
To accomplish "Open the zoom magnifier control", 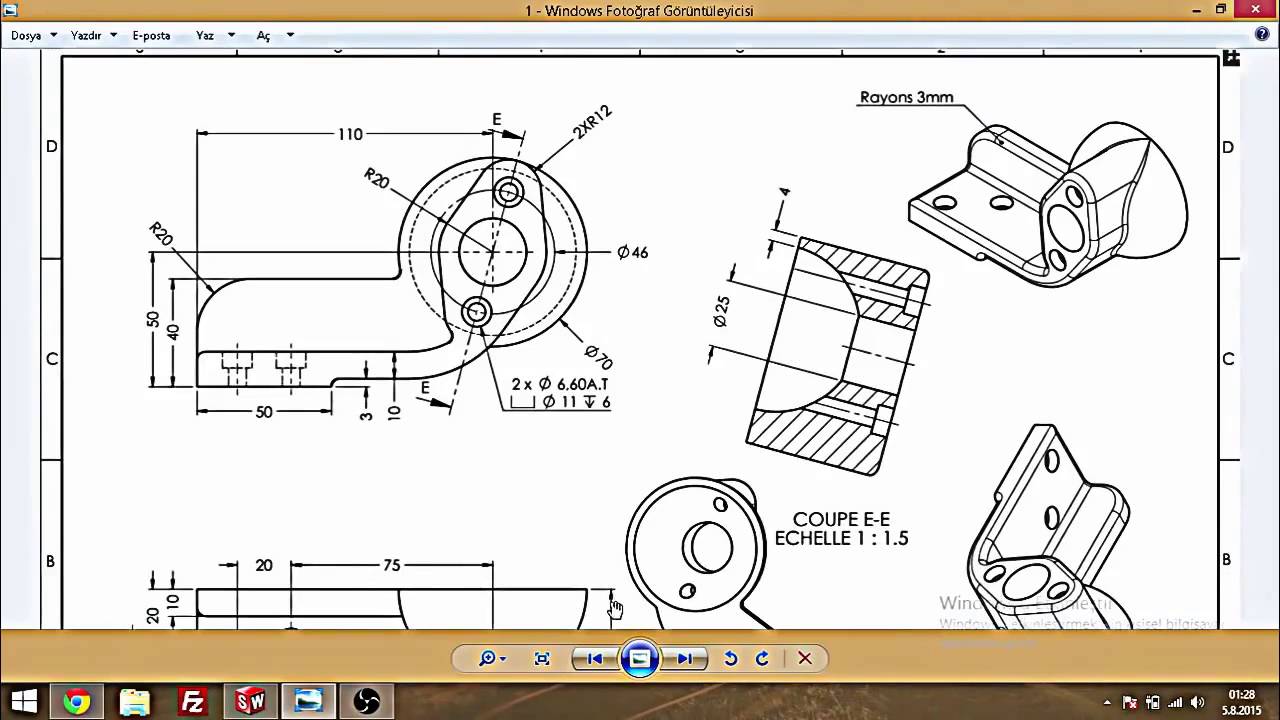I will click(487, 658).
